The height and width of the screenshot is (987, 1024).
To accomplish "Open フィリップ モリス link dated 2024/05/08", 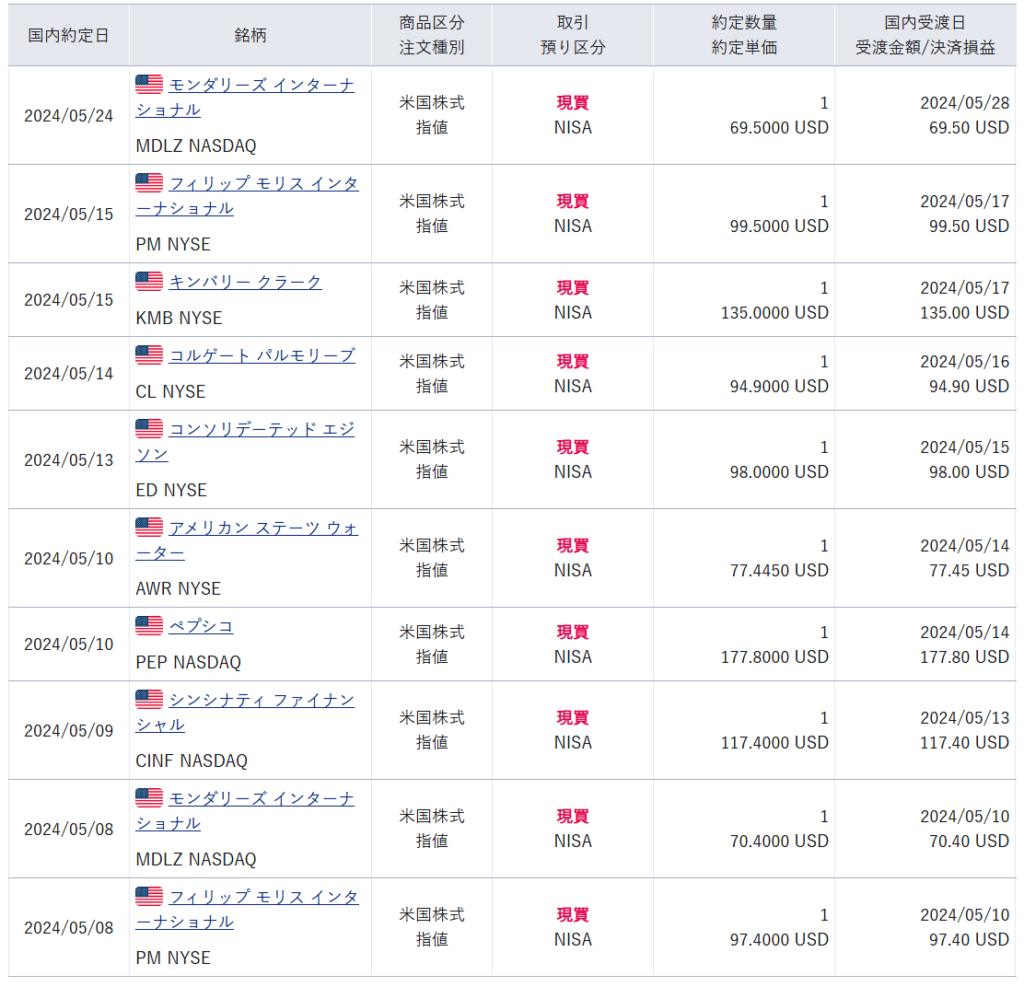I will (263, 897).
